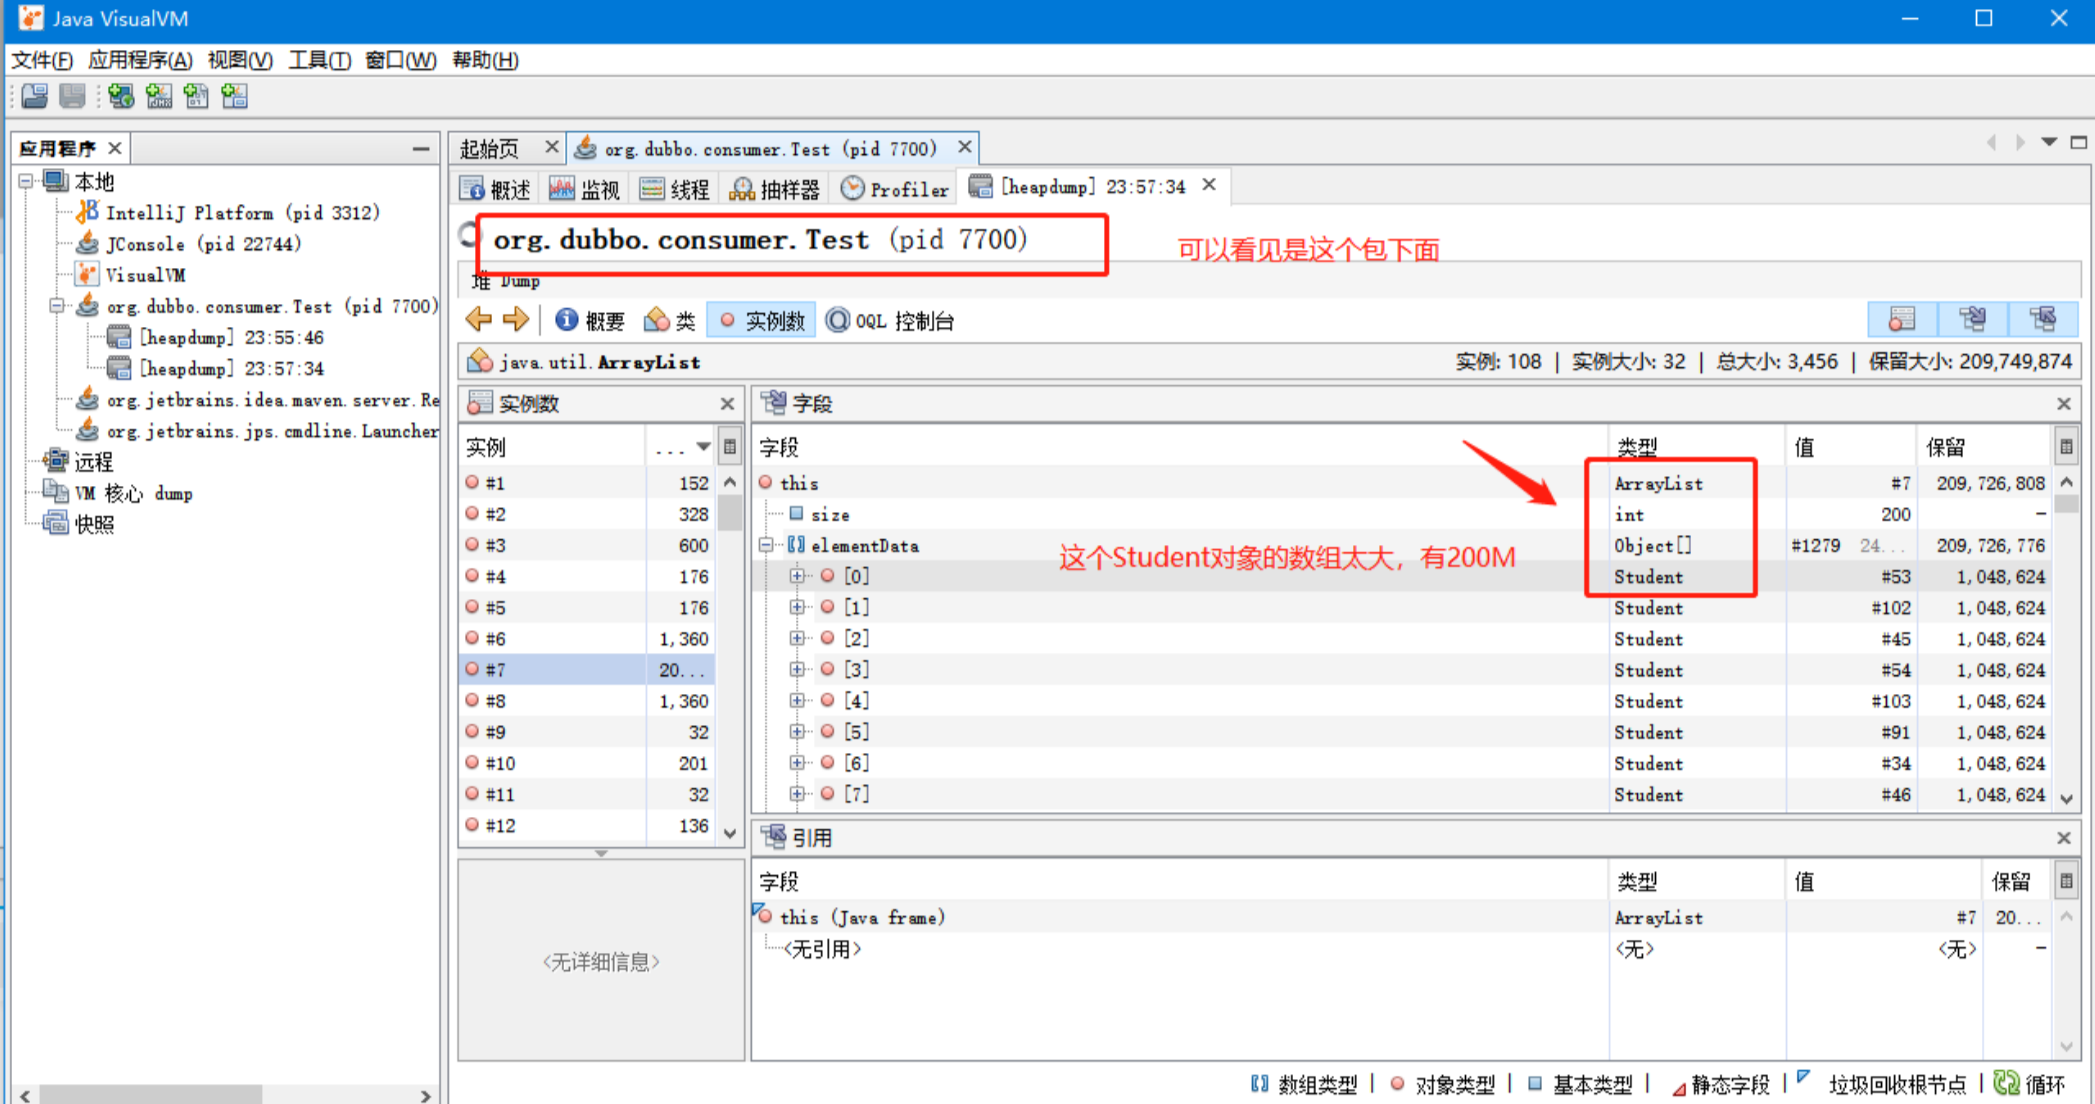Click the forward arrow in heap dump toolbar
The height and width of the screenshot is (1104, 2095).
point(516,320)
